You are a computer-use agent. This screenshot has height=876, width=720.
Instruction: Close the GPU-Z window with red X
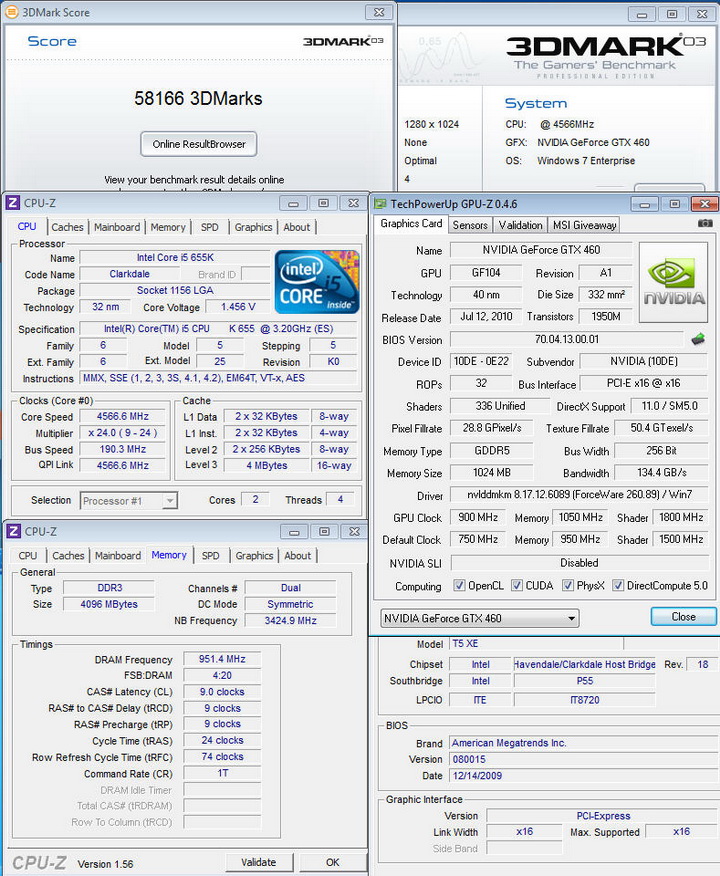704,204
